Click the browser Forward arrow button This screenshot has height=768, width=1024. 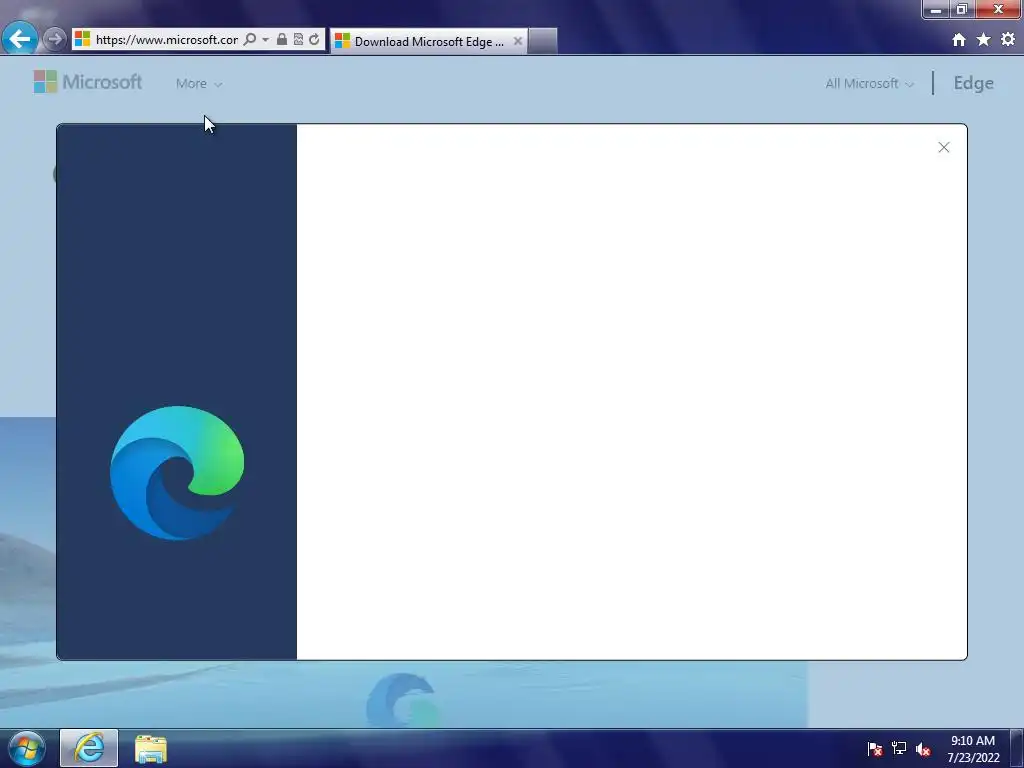pos(55,39)
